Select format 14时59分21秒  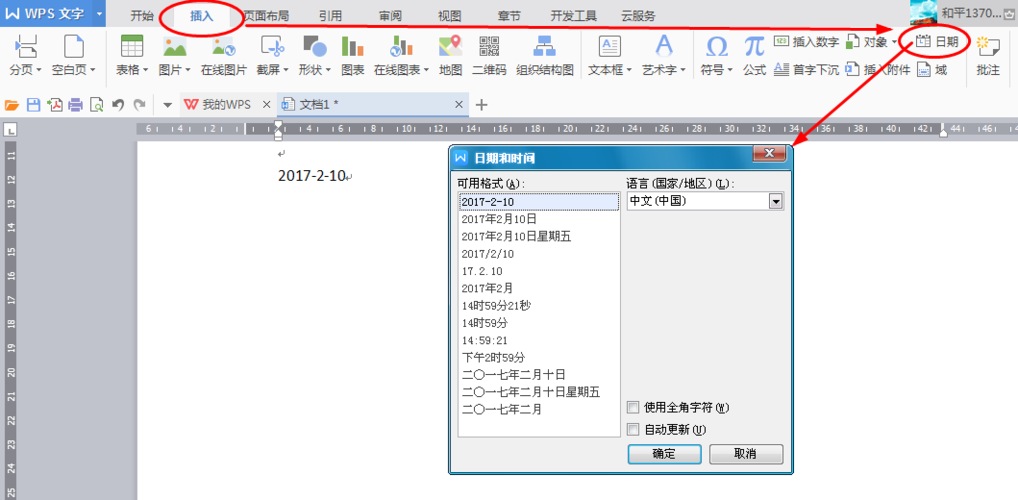[539, 305]
